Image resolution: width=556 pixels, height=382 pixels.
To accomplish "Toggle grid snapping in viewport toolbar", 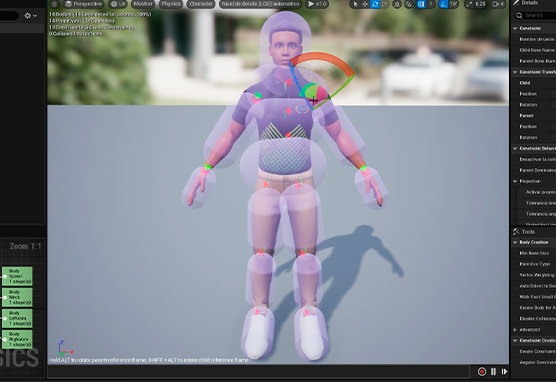I will click(x=421, y=4).
